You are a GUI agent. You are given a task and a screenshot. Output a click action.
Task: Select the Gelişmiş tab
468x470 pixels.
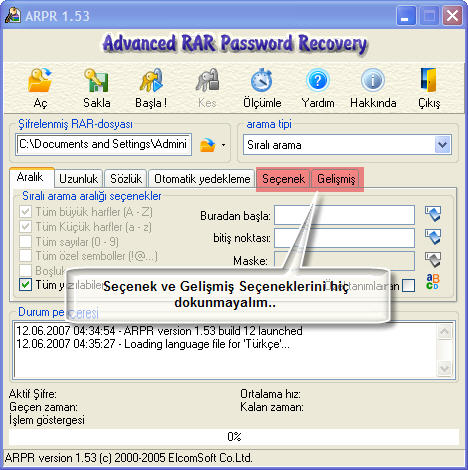[336, 179]
